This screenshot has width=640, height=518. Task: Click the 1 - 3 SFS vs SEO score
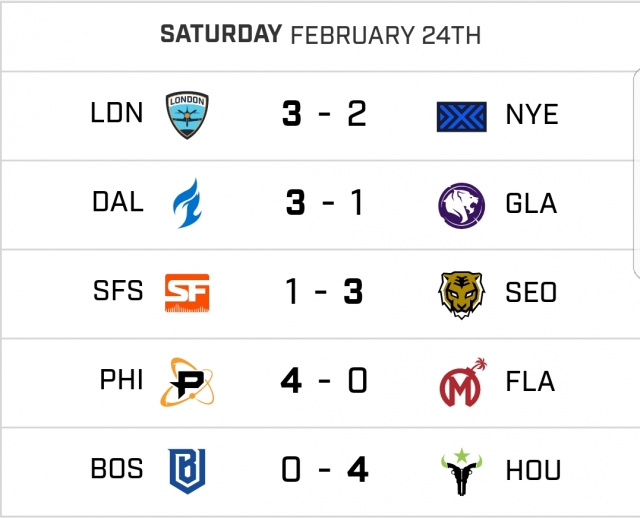click(x=324, y=292)
